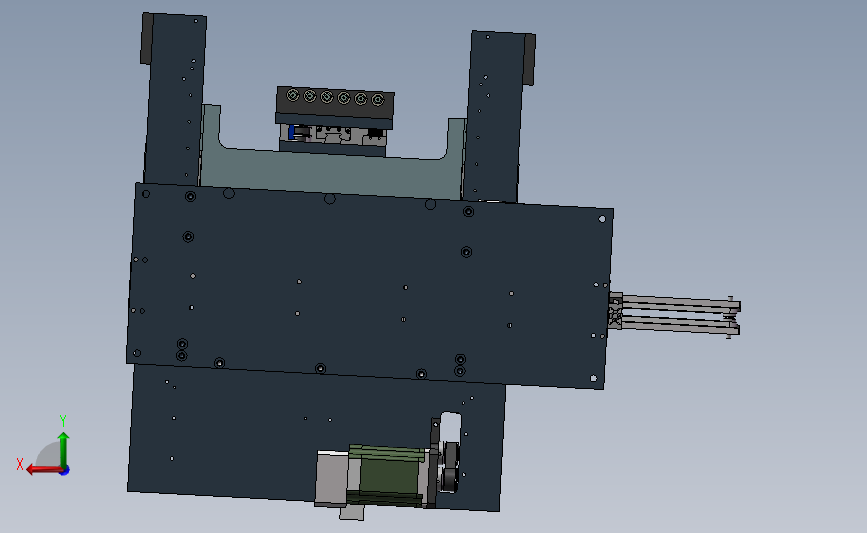Select the green stepper motor body
Image resolution: width=867 pixels, height=533 pixels.
(388, 475)
